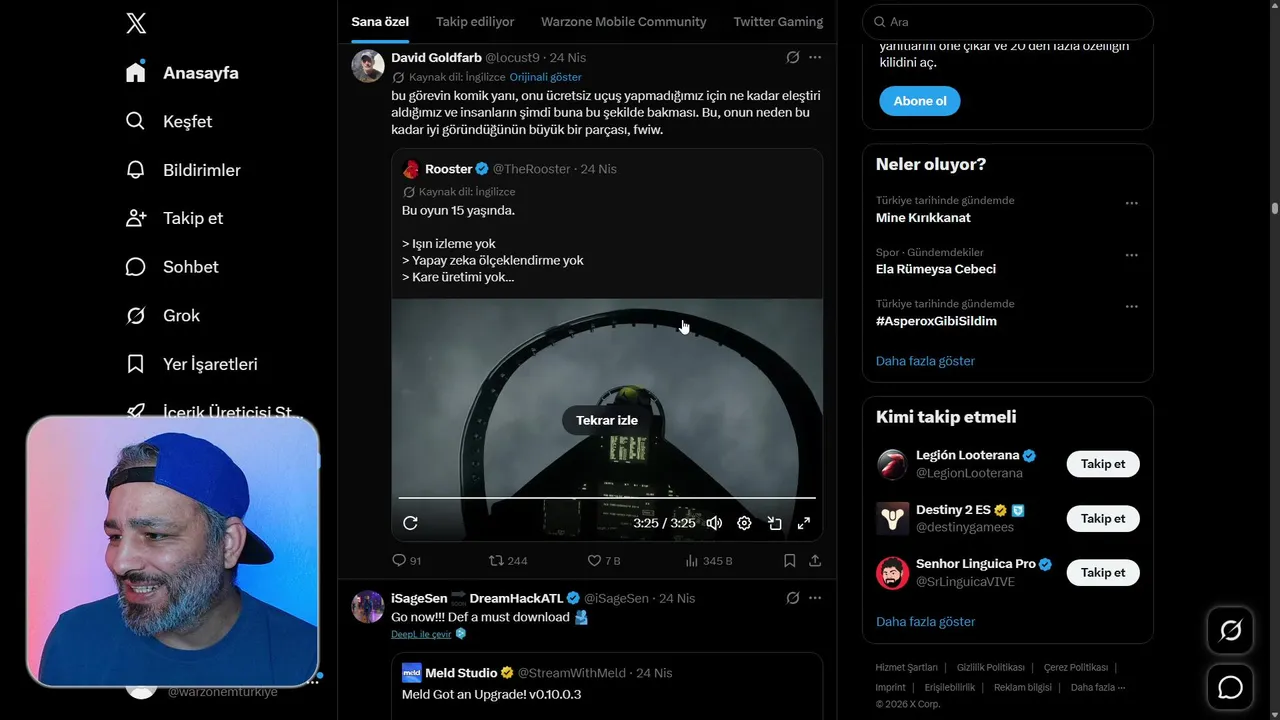This screenshot has height=720, width=1280.
Task: Click DeepL ile çevir link
Action: 421,634
